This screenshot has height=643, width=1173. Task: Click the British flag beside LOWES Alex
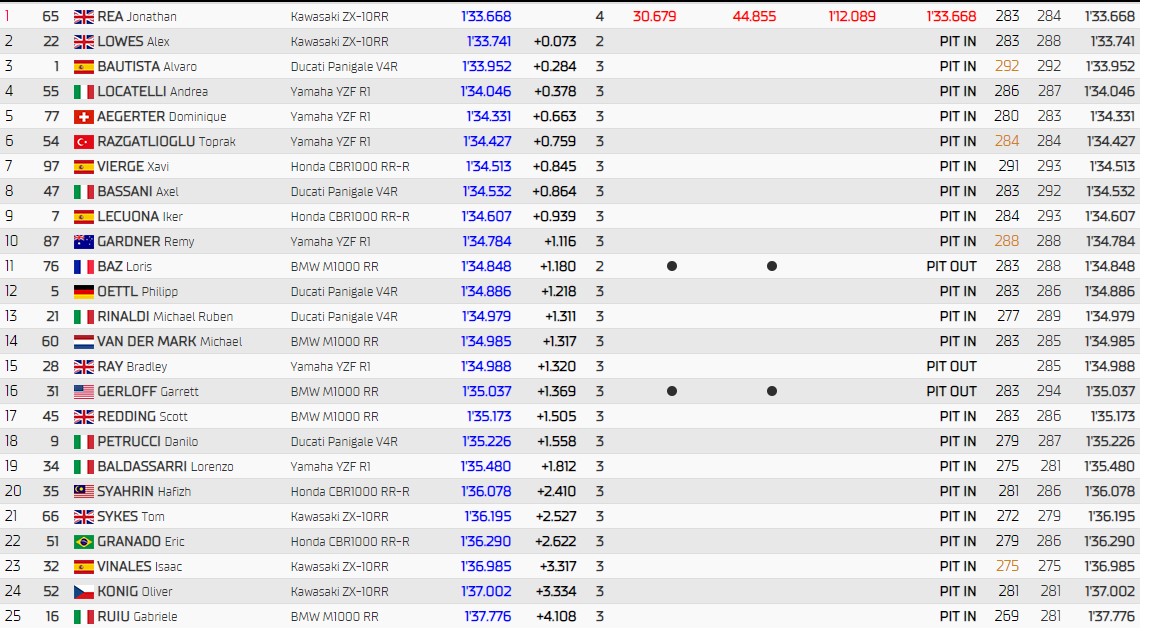pyautogui.click(x=84, y=42)
